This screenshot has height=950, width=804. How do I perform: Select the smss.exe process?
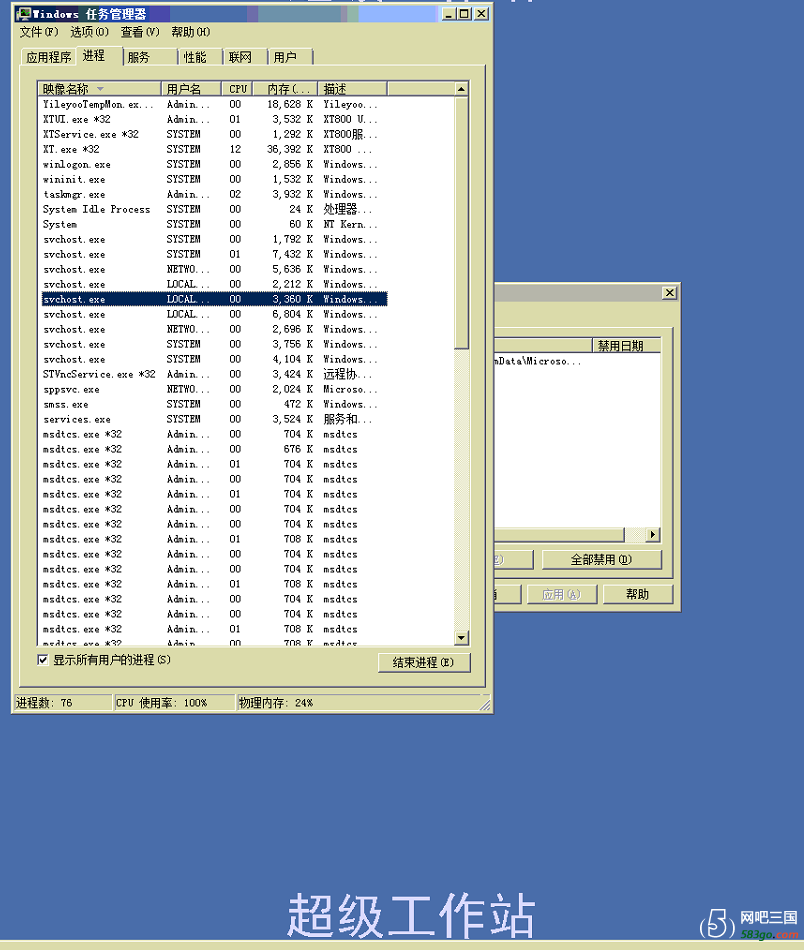click(214, 404)
